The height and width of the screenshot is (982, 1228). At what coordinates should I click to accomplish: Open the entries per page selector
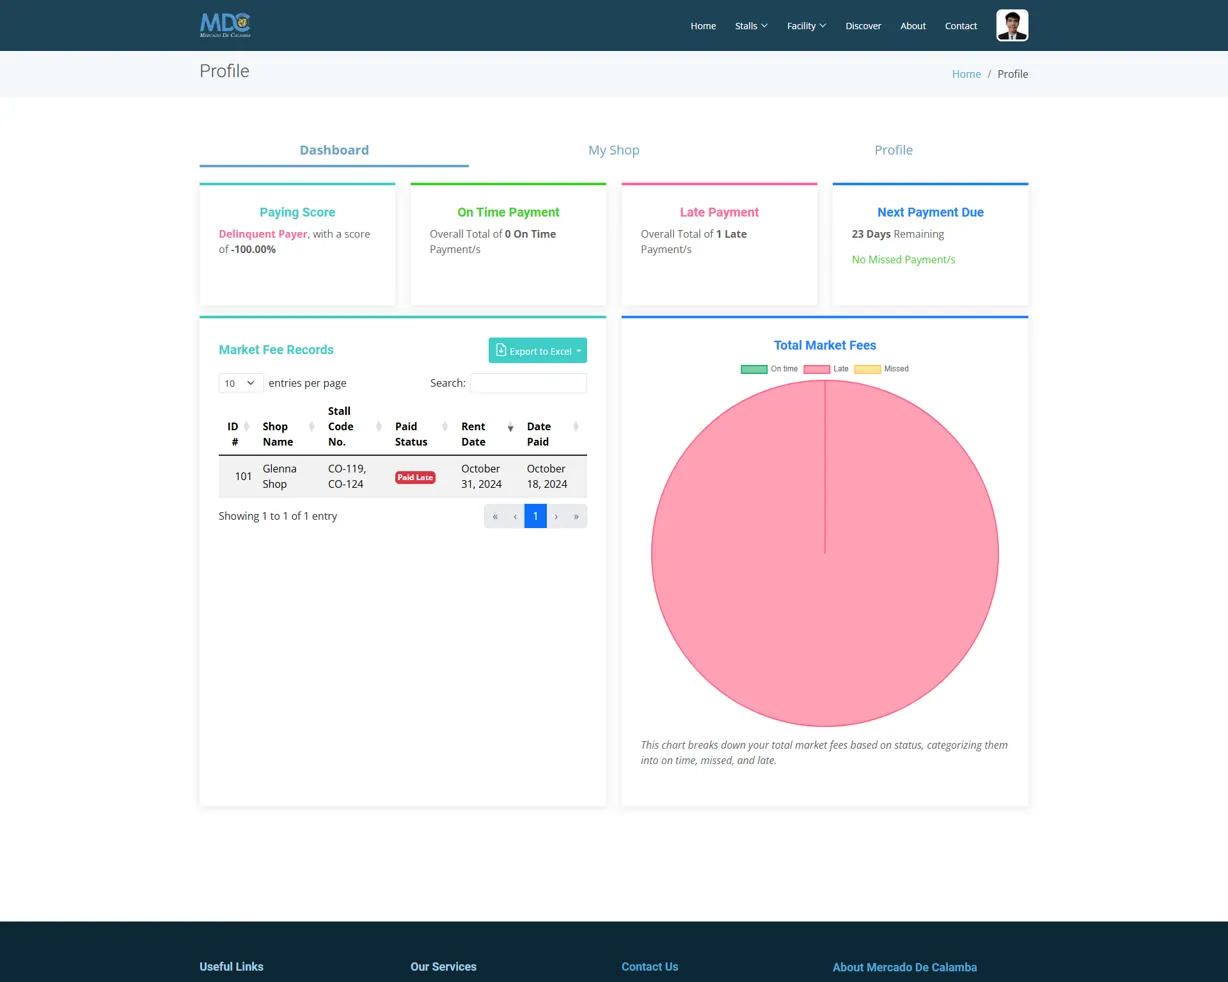tap(241, 383)
